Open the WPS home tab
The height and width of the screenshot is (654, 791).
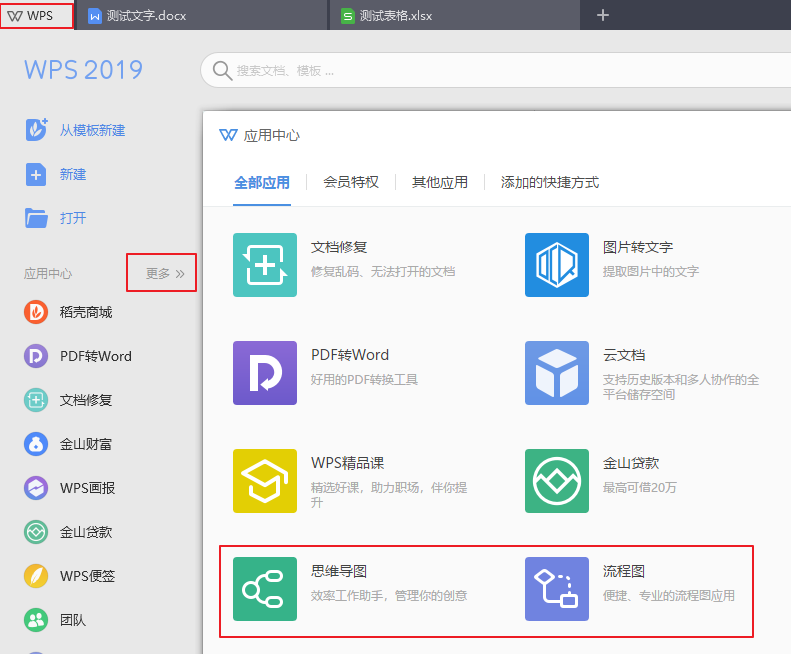click(x=37, y=15)
